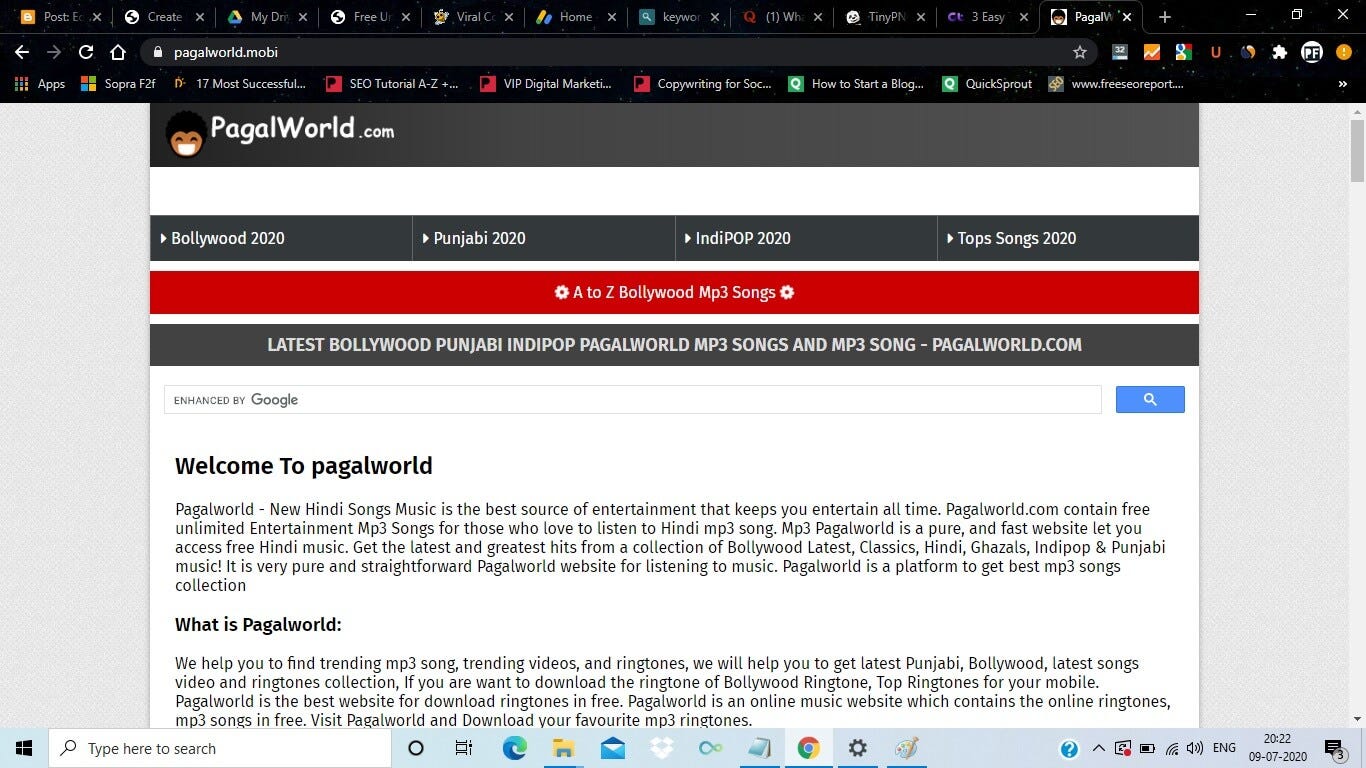Reload the page with the refresh icon
Viewport: 1366px width, 768px height.
pyautogui.click(x=86, y=52)
